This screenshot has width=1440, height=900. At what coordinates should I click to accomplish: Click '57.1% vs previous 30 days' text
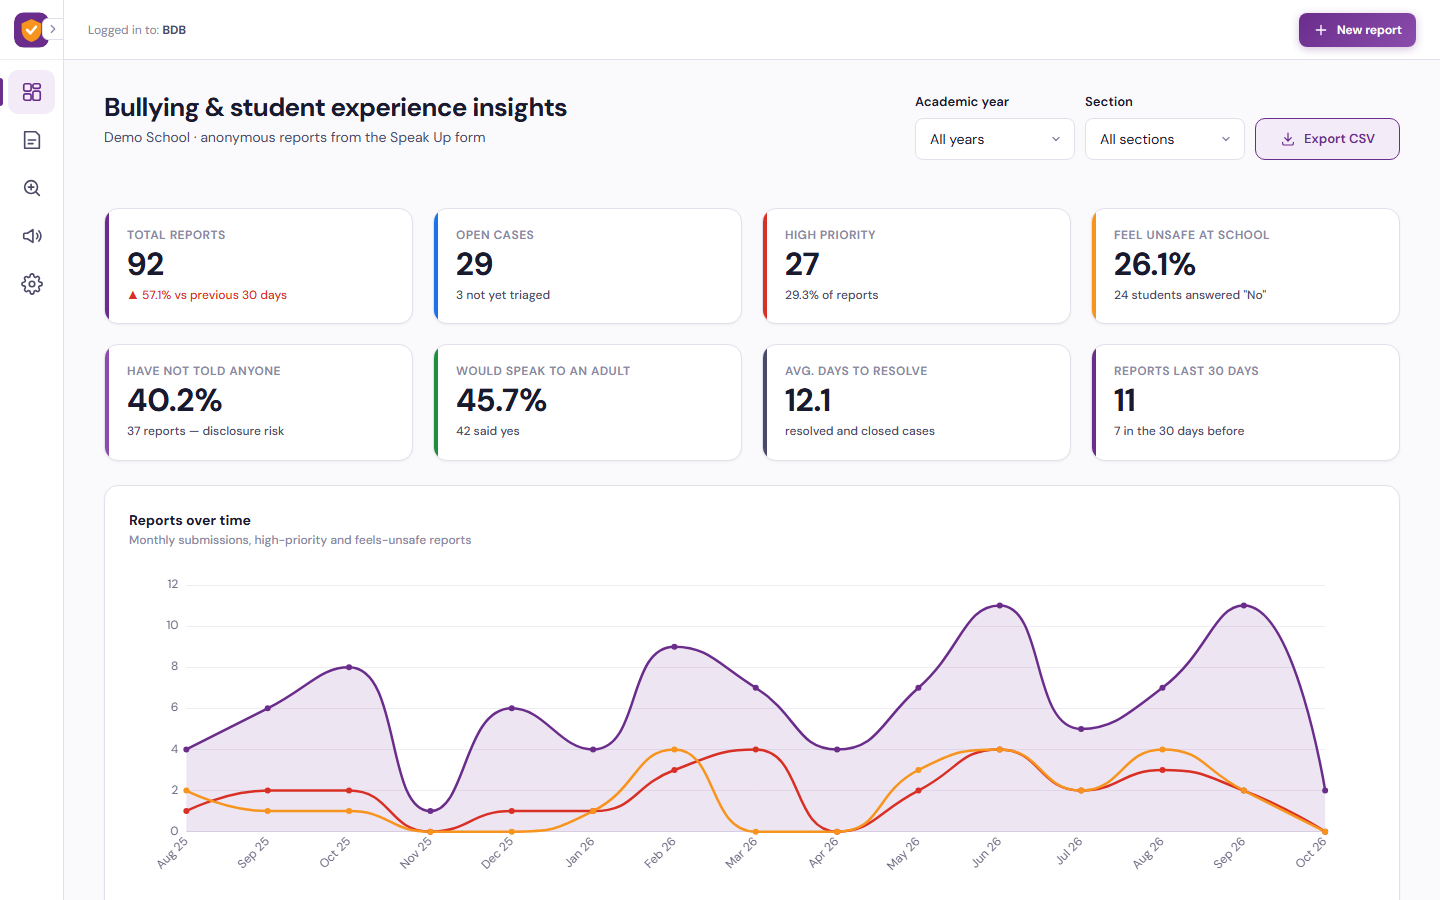click(214, 295)
